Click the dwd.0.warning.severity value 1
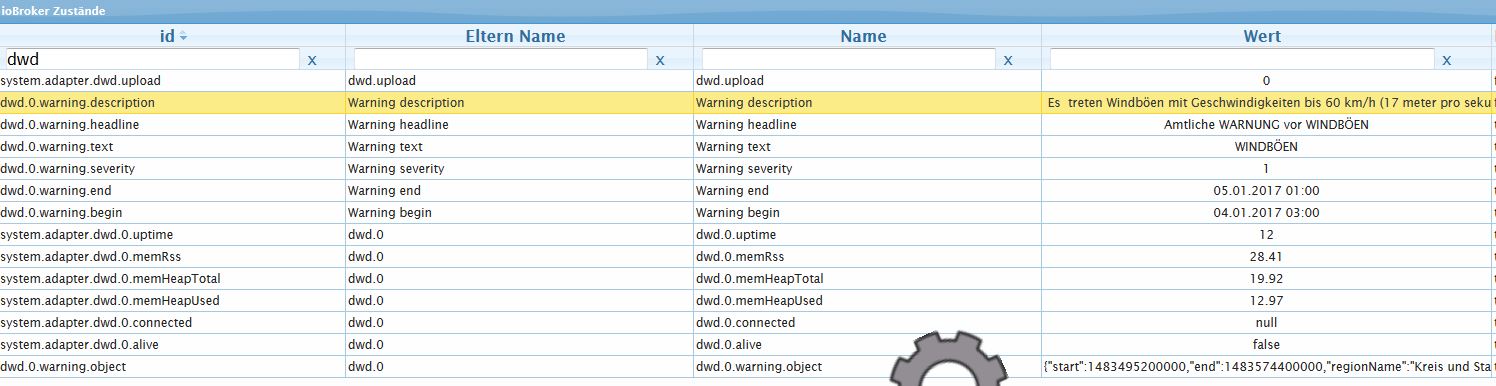Image resolution: width=1496 pixels, height=386 pixels. click(x=1266, y=168)
